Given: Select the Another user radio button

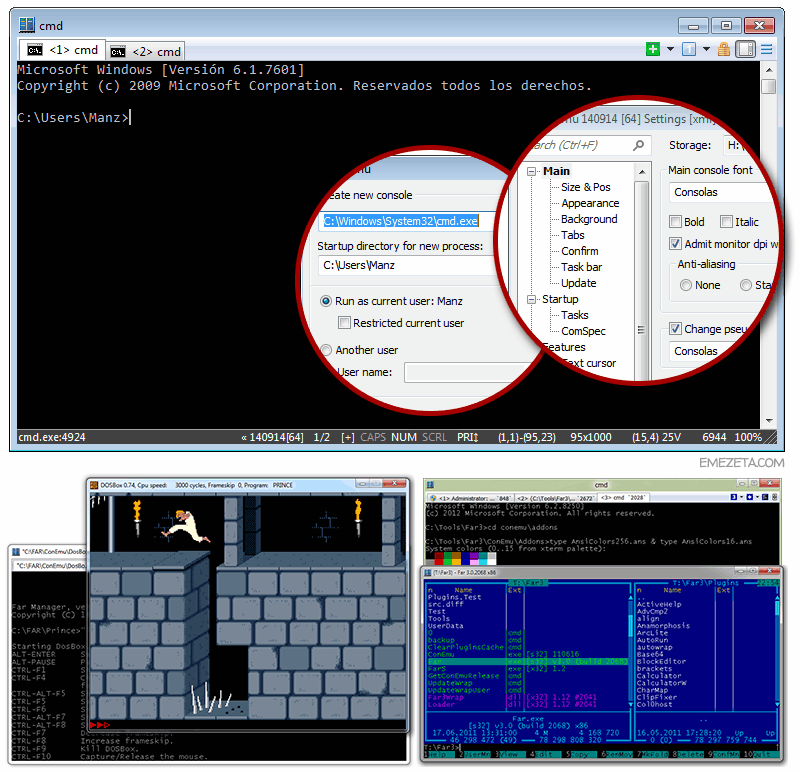Looking at the screenshot, I should click(326, 350).
